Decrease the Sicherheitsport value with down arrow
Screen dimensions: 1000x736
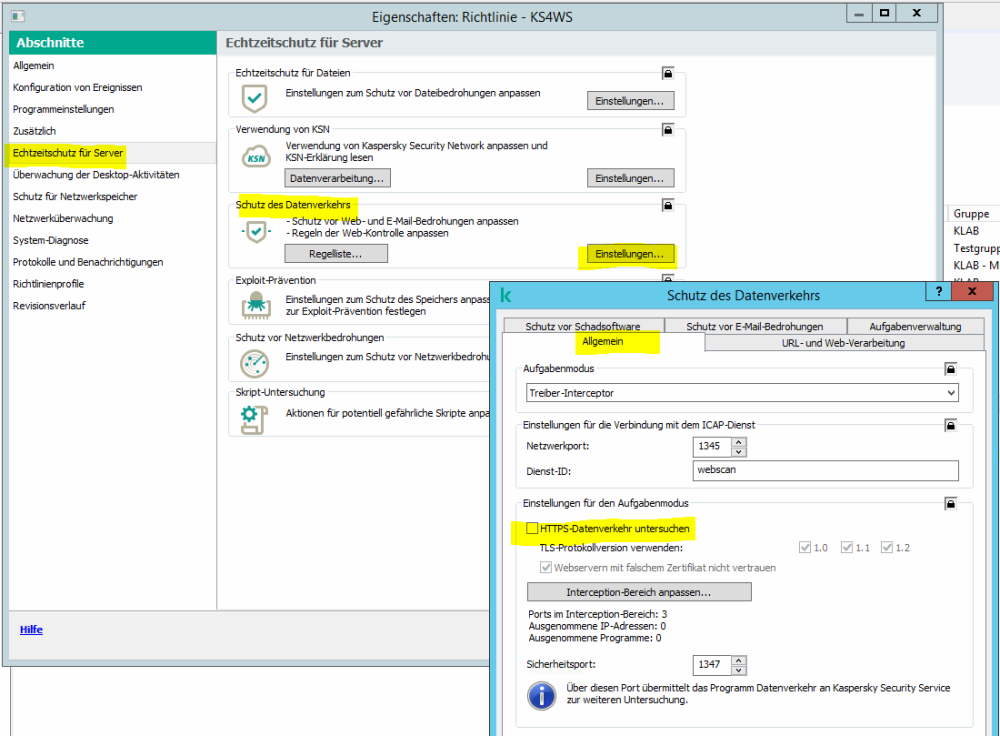point(739,669)
